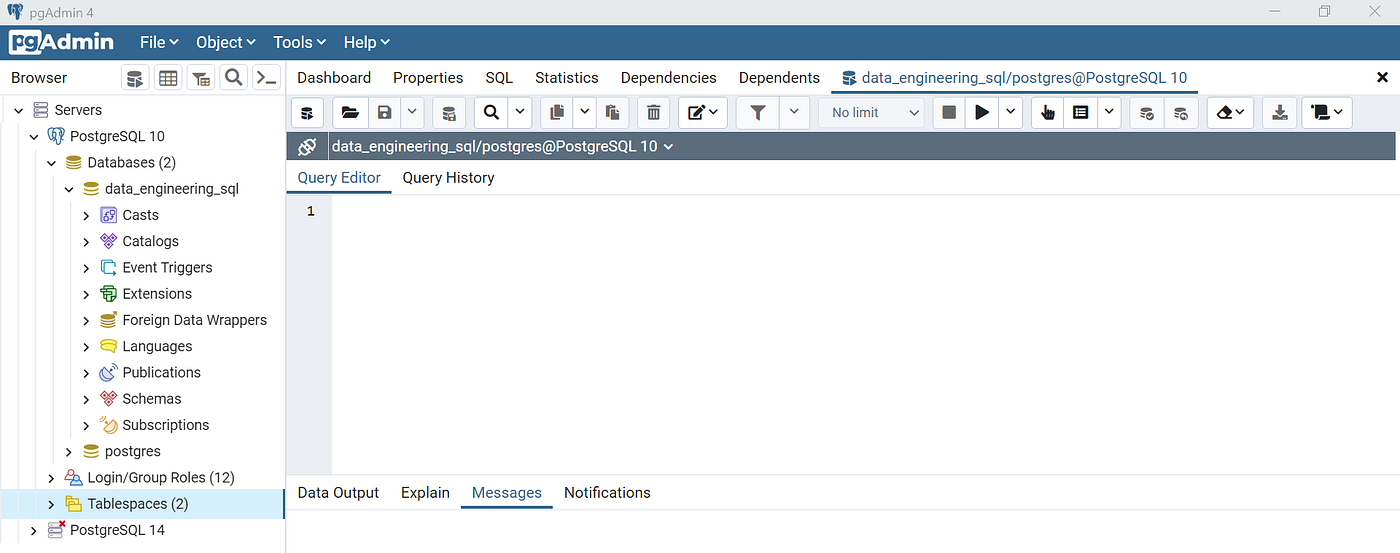Click the query tool database icon in toolbar
1400x553 pixels.
click(x=307, y=113)
